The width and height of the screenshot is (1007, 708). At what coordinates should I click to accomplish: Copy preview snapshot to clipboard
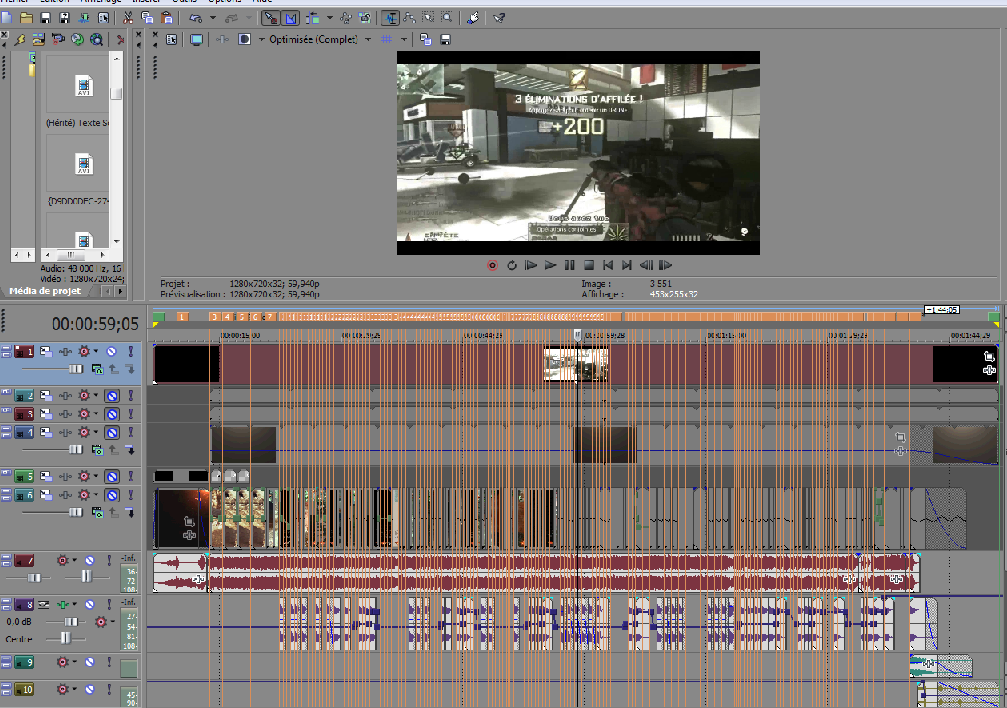tap(426, 40)
